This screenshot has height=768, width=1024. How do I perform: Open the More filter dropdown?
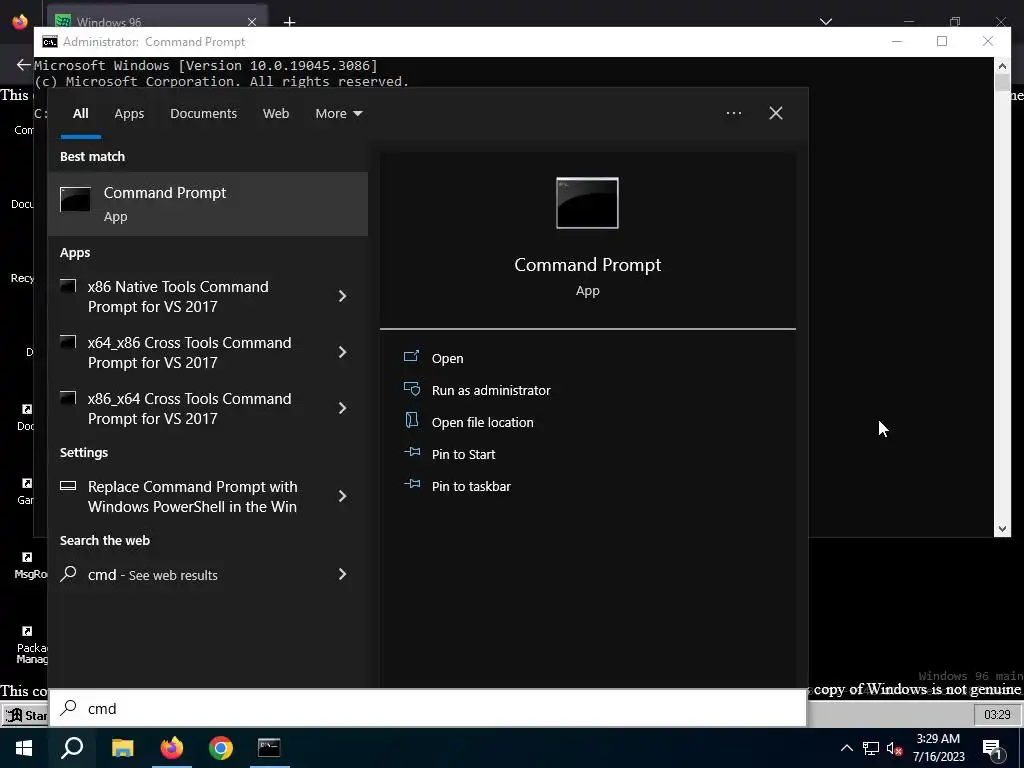pos(338,114)
